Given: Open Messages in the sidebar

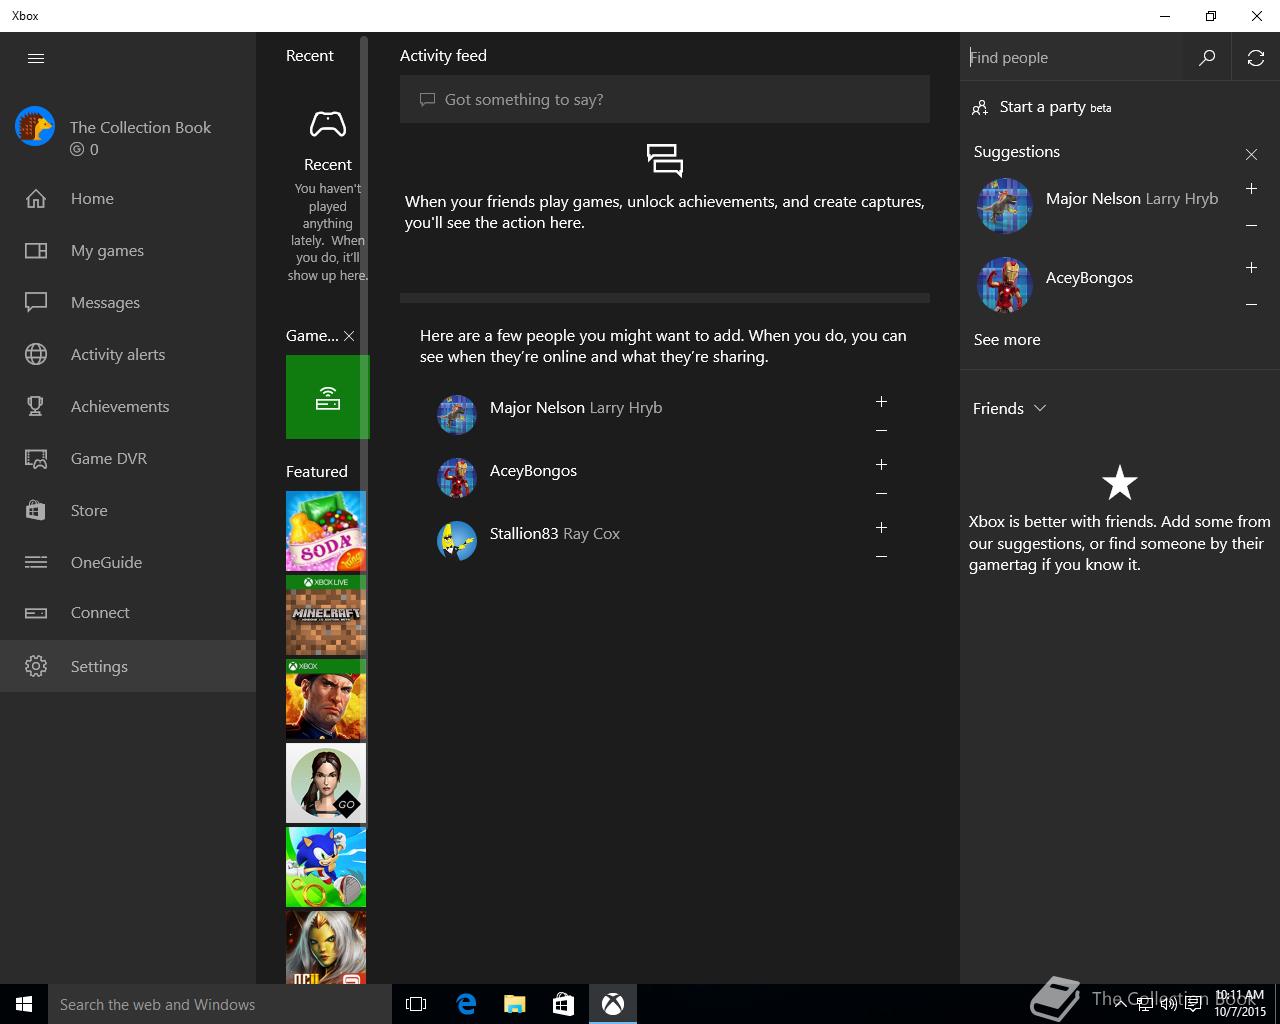Looking at the screenshot, I should (x=128, y=302).
